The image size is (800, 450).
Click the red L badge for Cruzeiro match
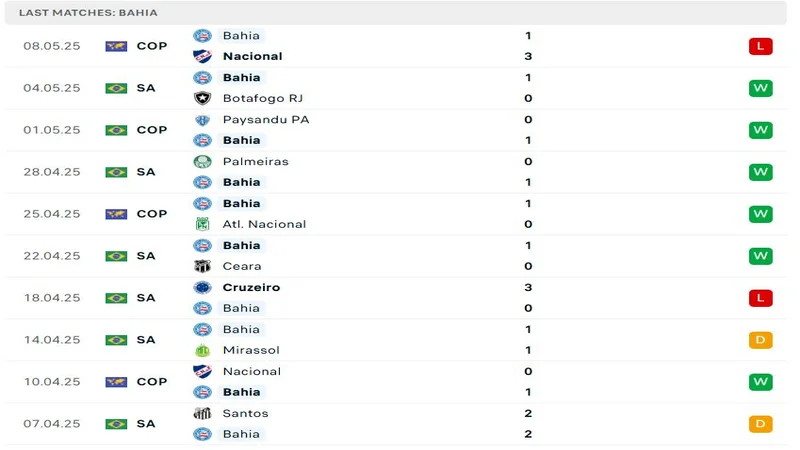(760, 298)
